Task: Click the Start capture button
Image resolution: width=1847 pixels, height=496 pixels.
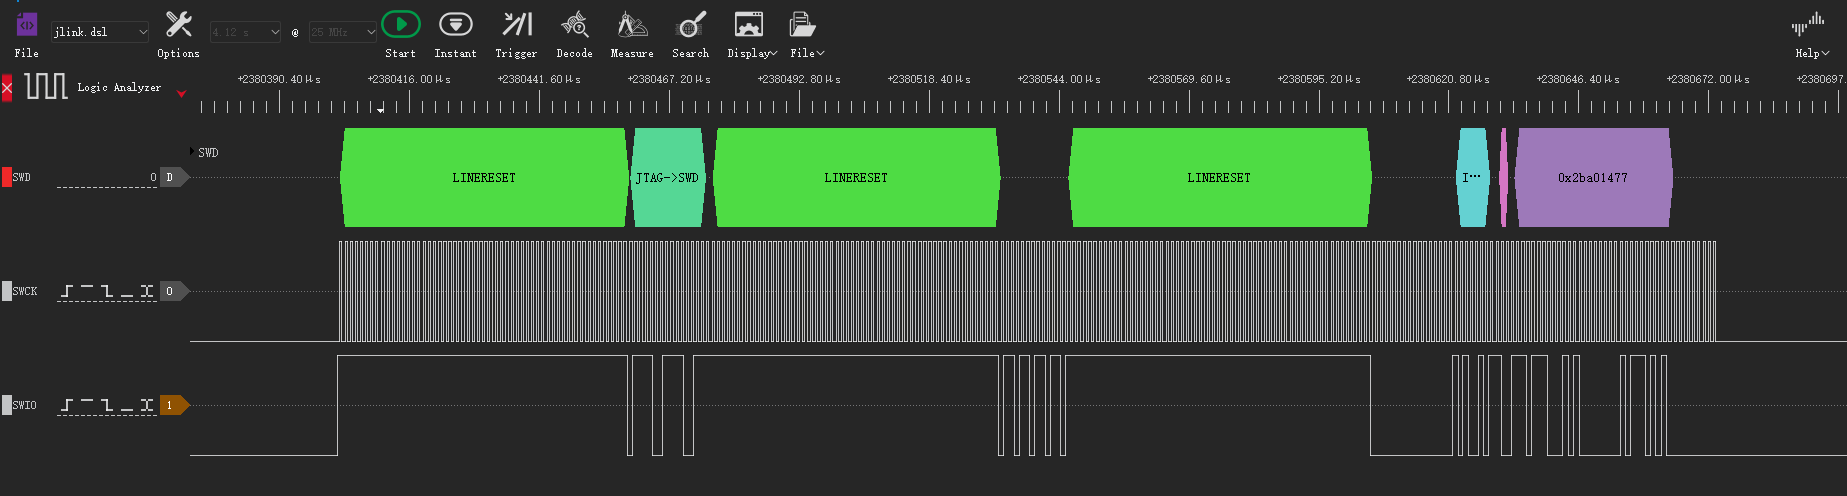Action: point(400,25)
